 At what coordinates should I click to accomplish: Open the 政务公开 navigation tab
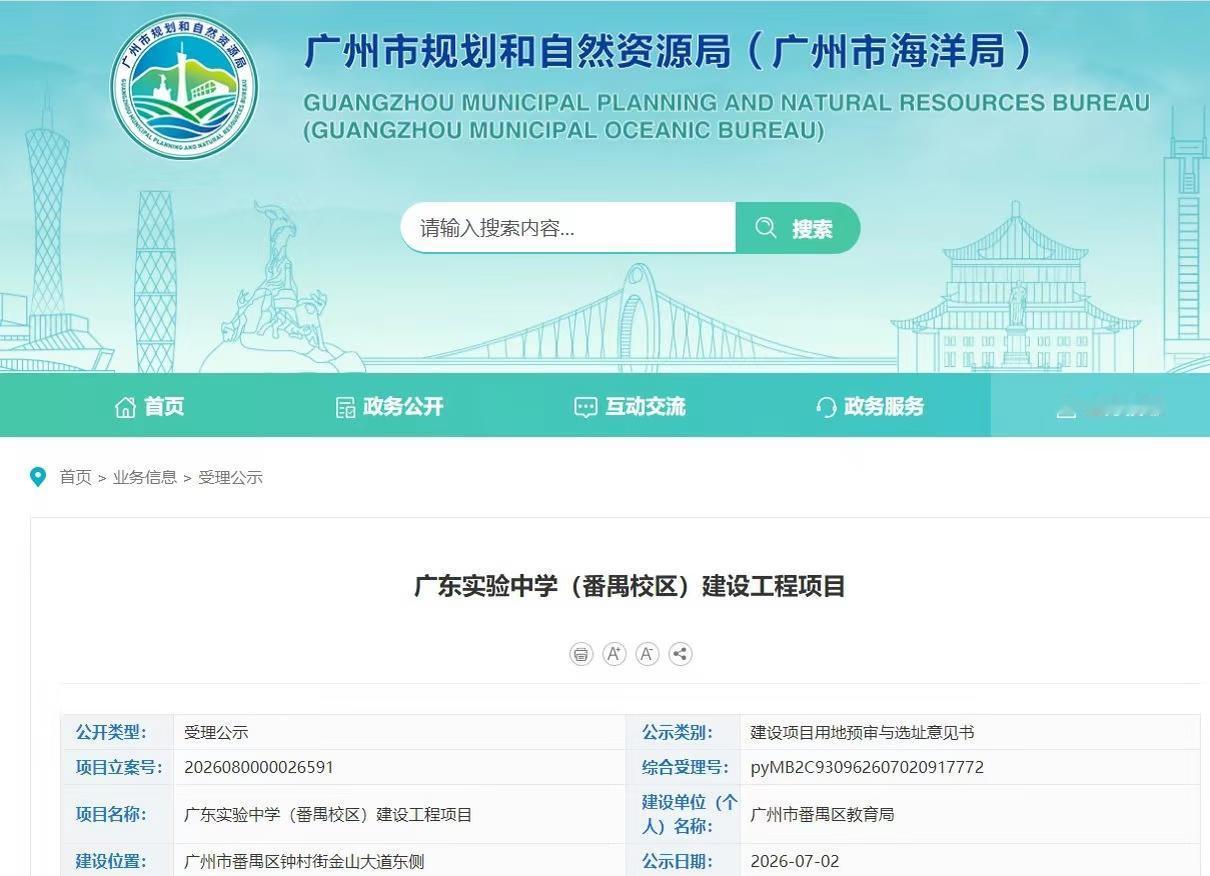(389, 406)
